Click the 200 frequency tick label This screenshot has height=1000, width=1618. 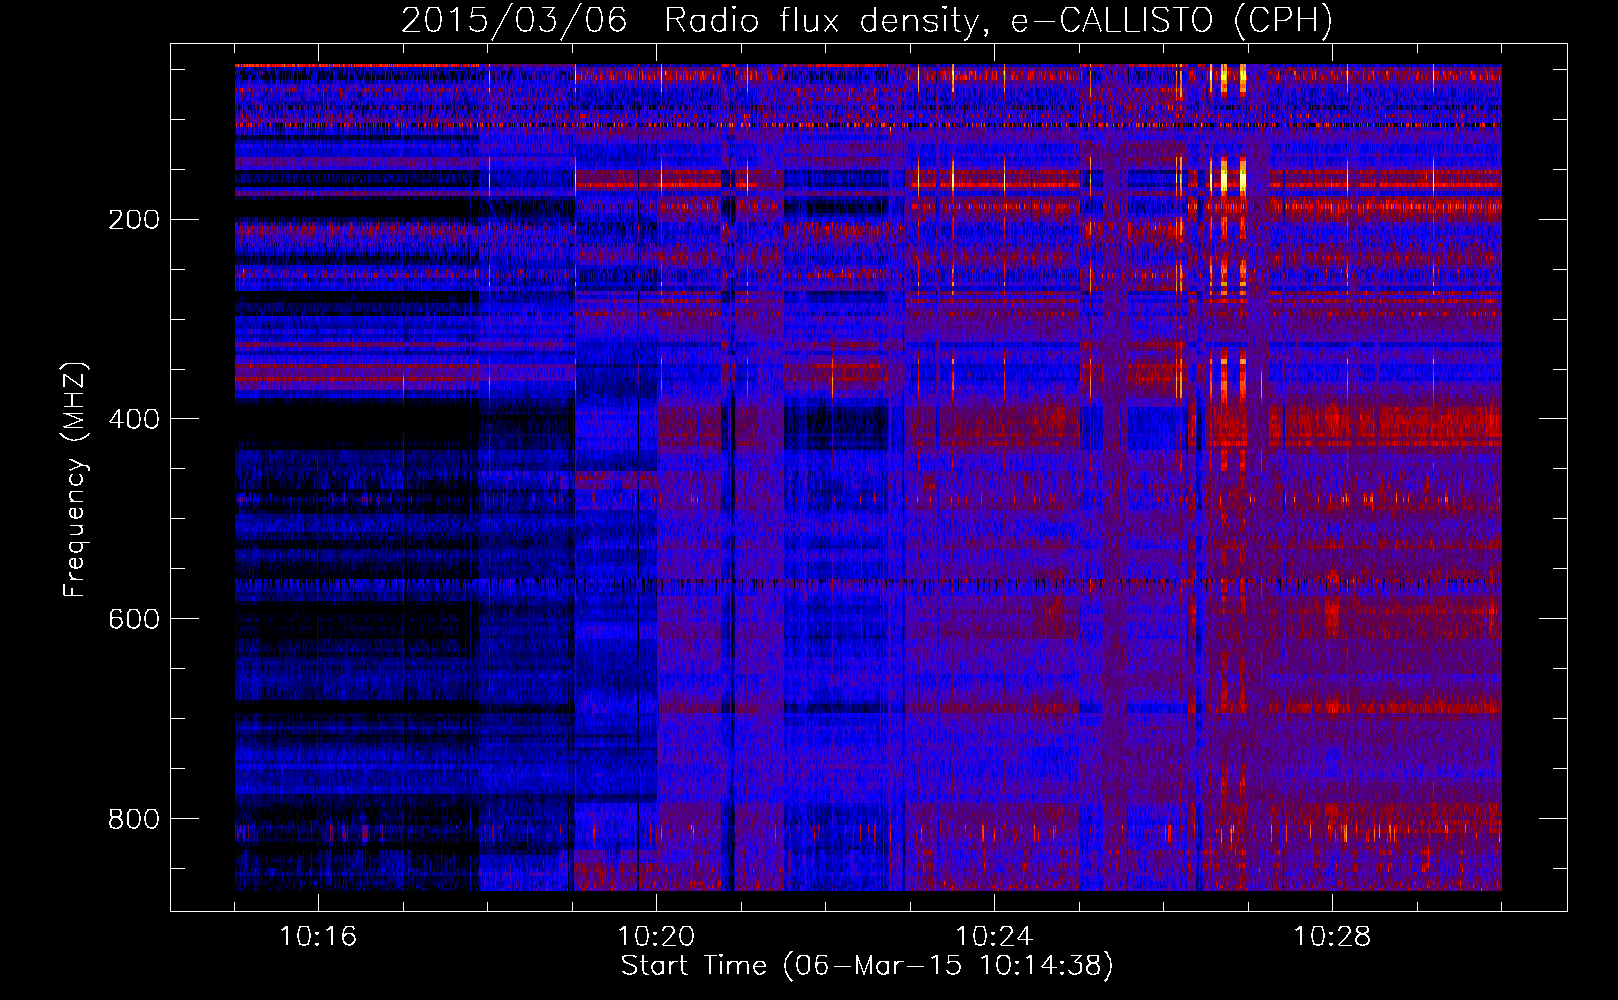click(x=134, y=219)
